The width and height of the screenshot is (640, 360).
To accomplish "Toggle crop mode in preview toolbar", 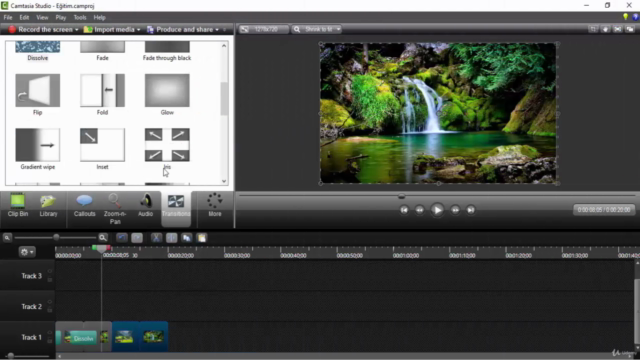I will [x=593, y=29].
